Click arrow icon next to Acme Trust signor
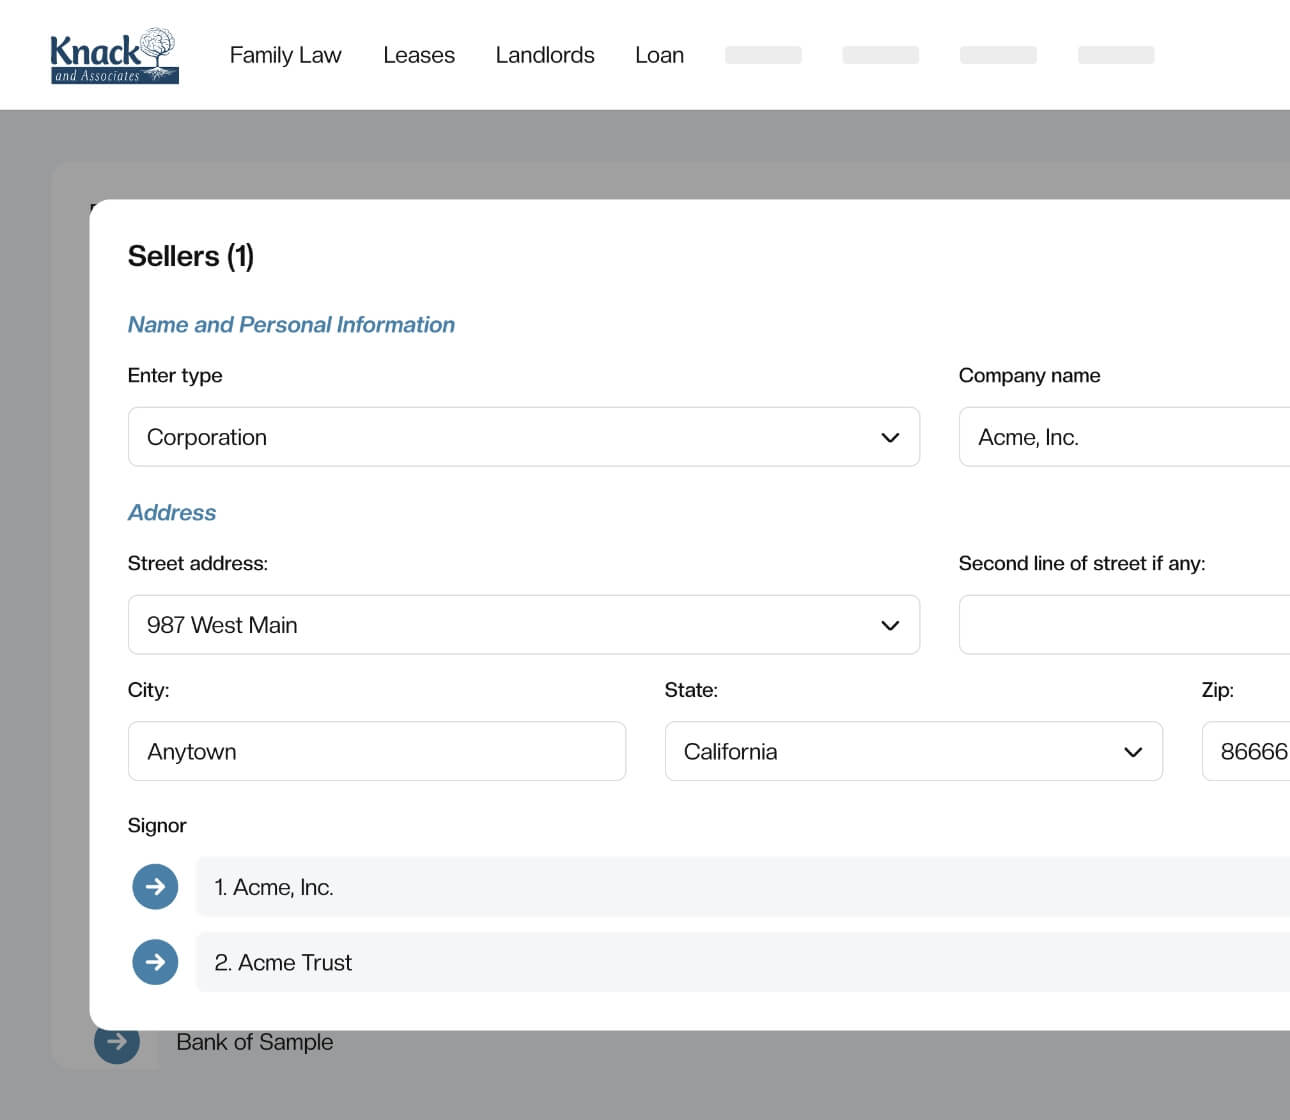This screenshot has height=1120, width=1290. point(155,962)
